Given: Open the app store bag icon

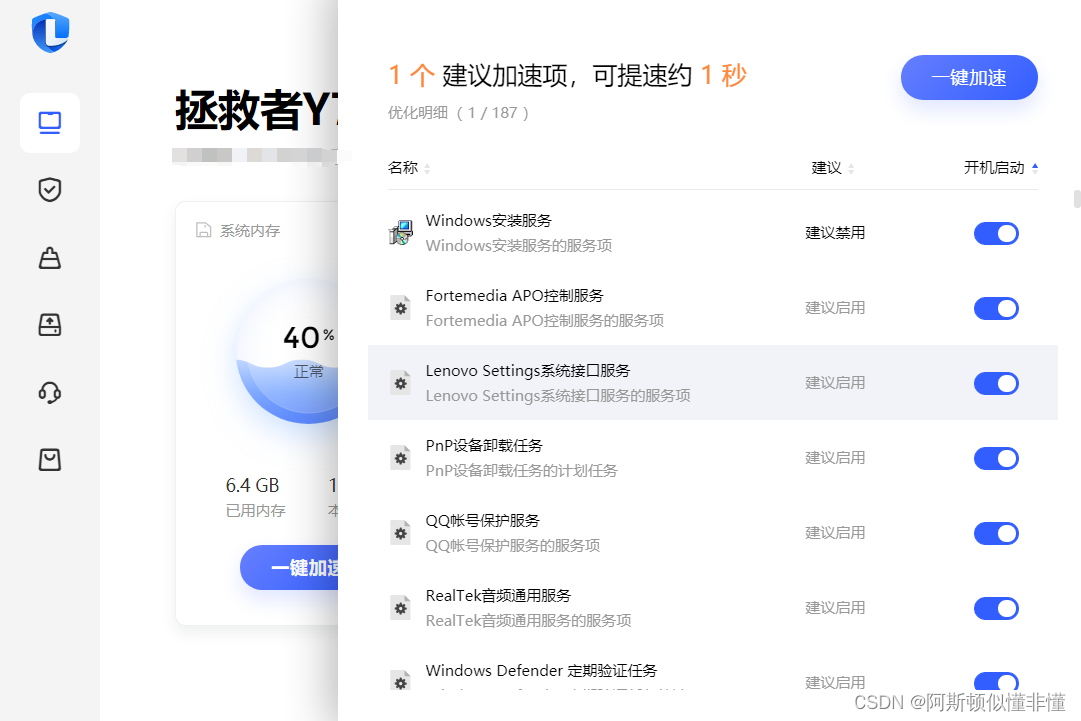Looking at the screenshot, I should point(49,459).
